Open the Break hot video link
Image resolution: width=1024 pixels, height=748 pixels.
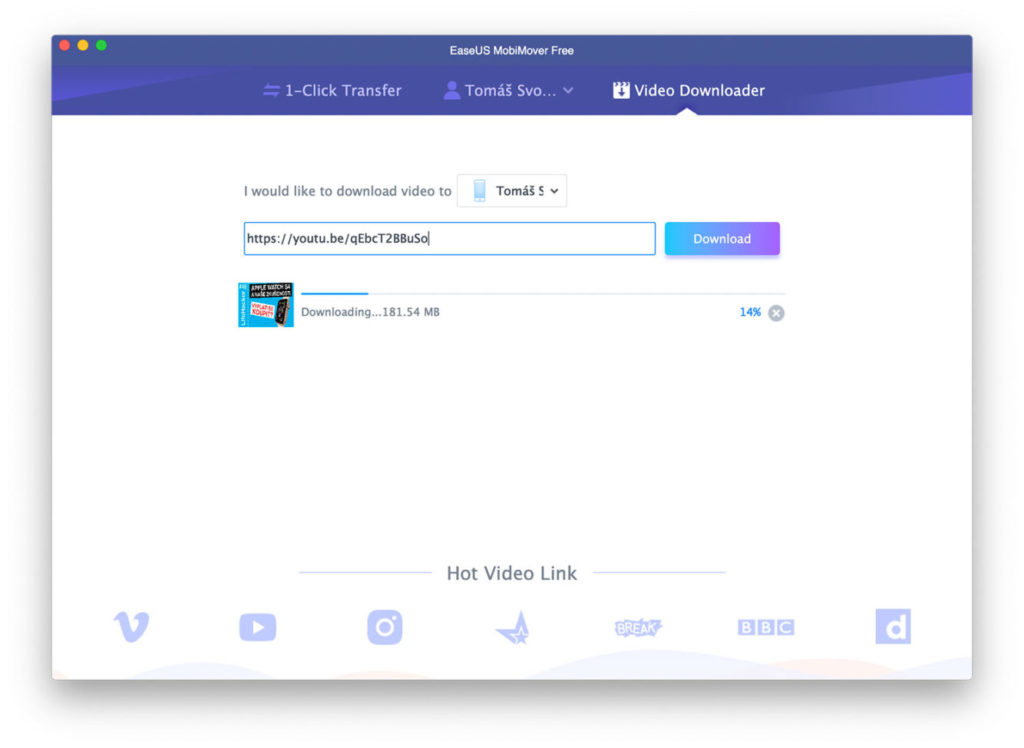pyautogui.click(x=638, y=628)
